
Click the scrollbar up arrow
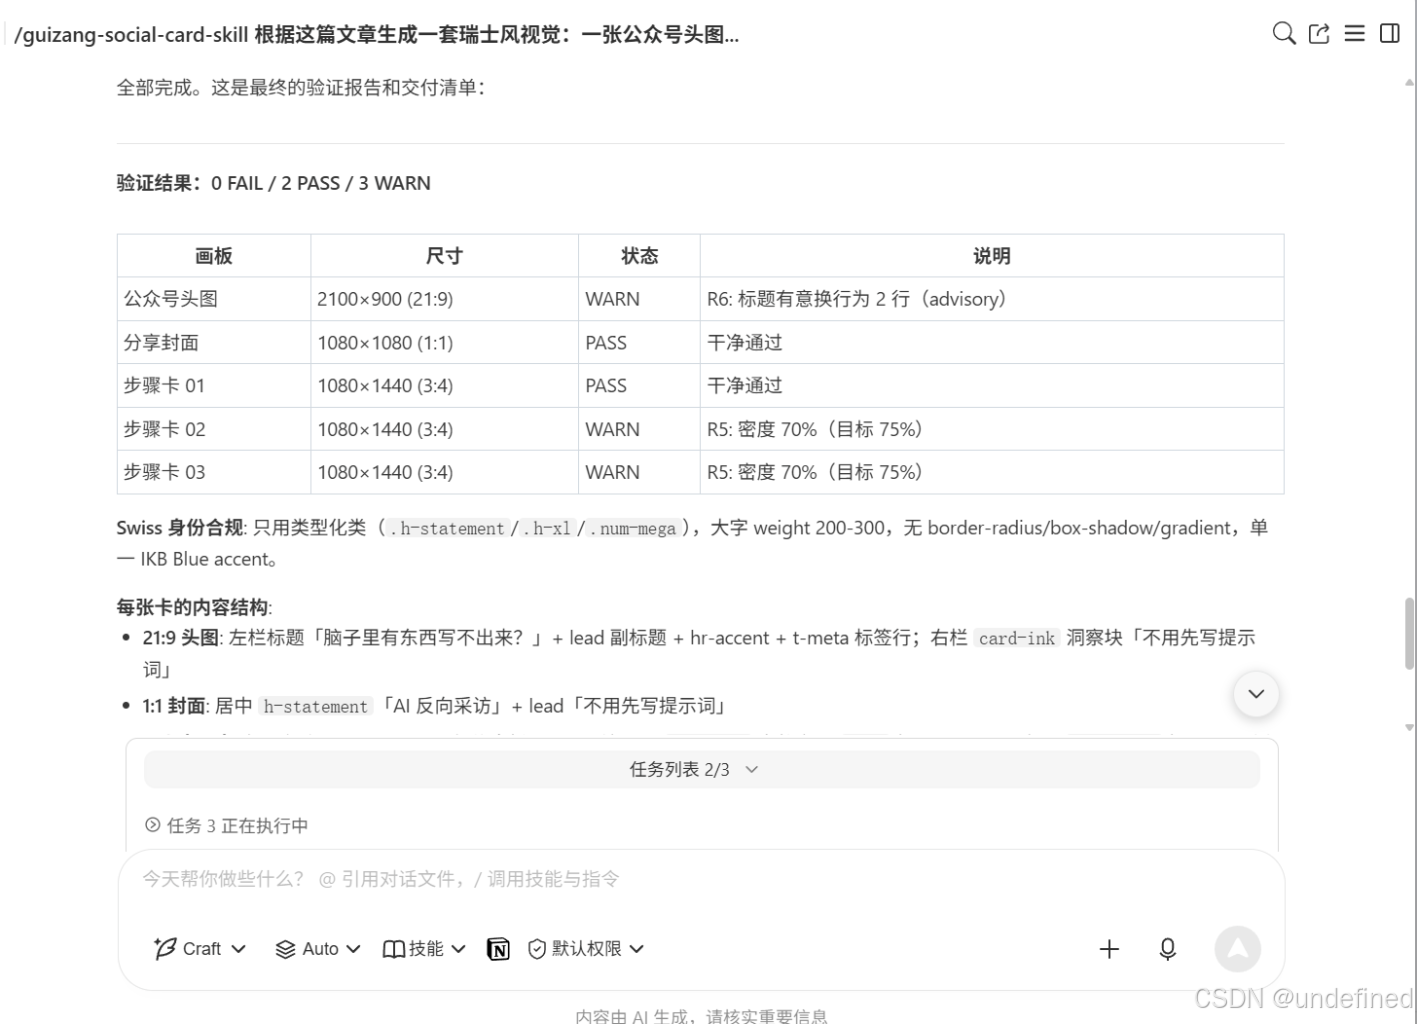click(x=1410, y=82)
